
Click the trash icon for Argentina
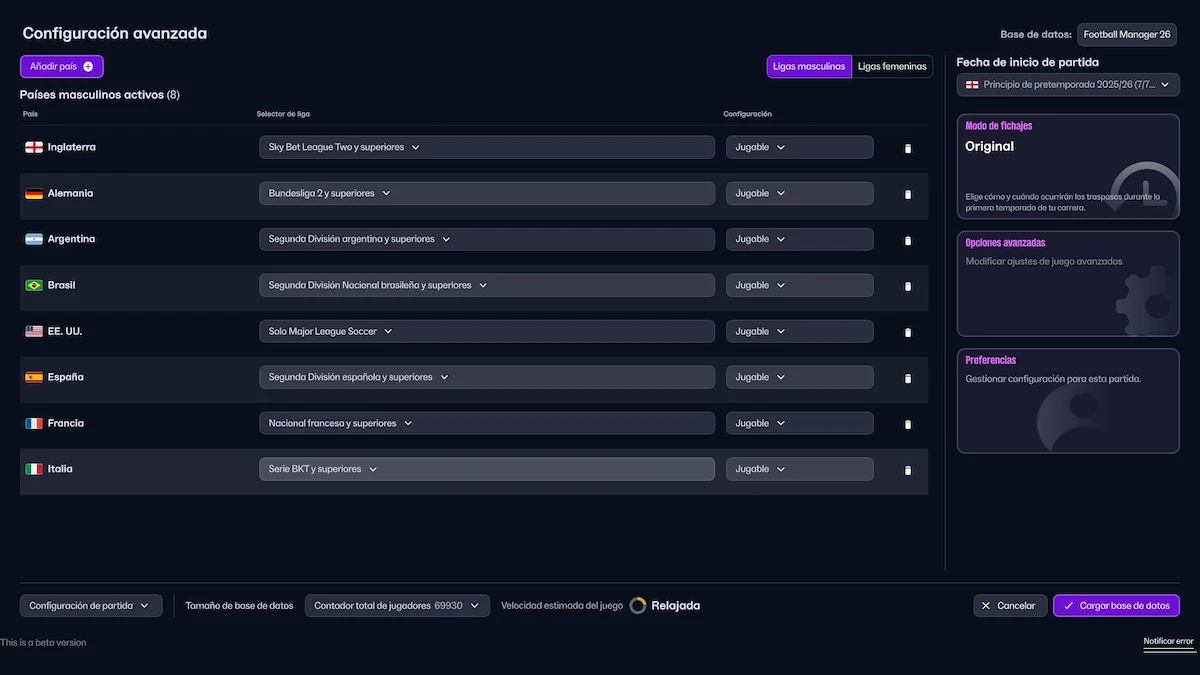pyautogui.click(x=908, y=240)
